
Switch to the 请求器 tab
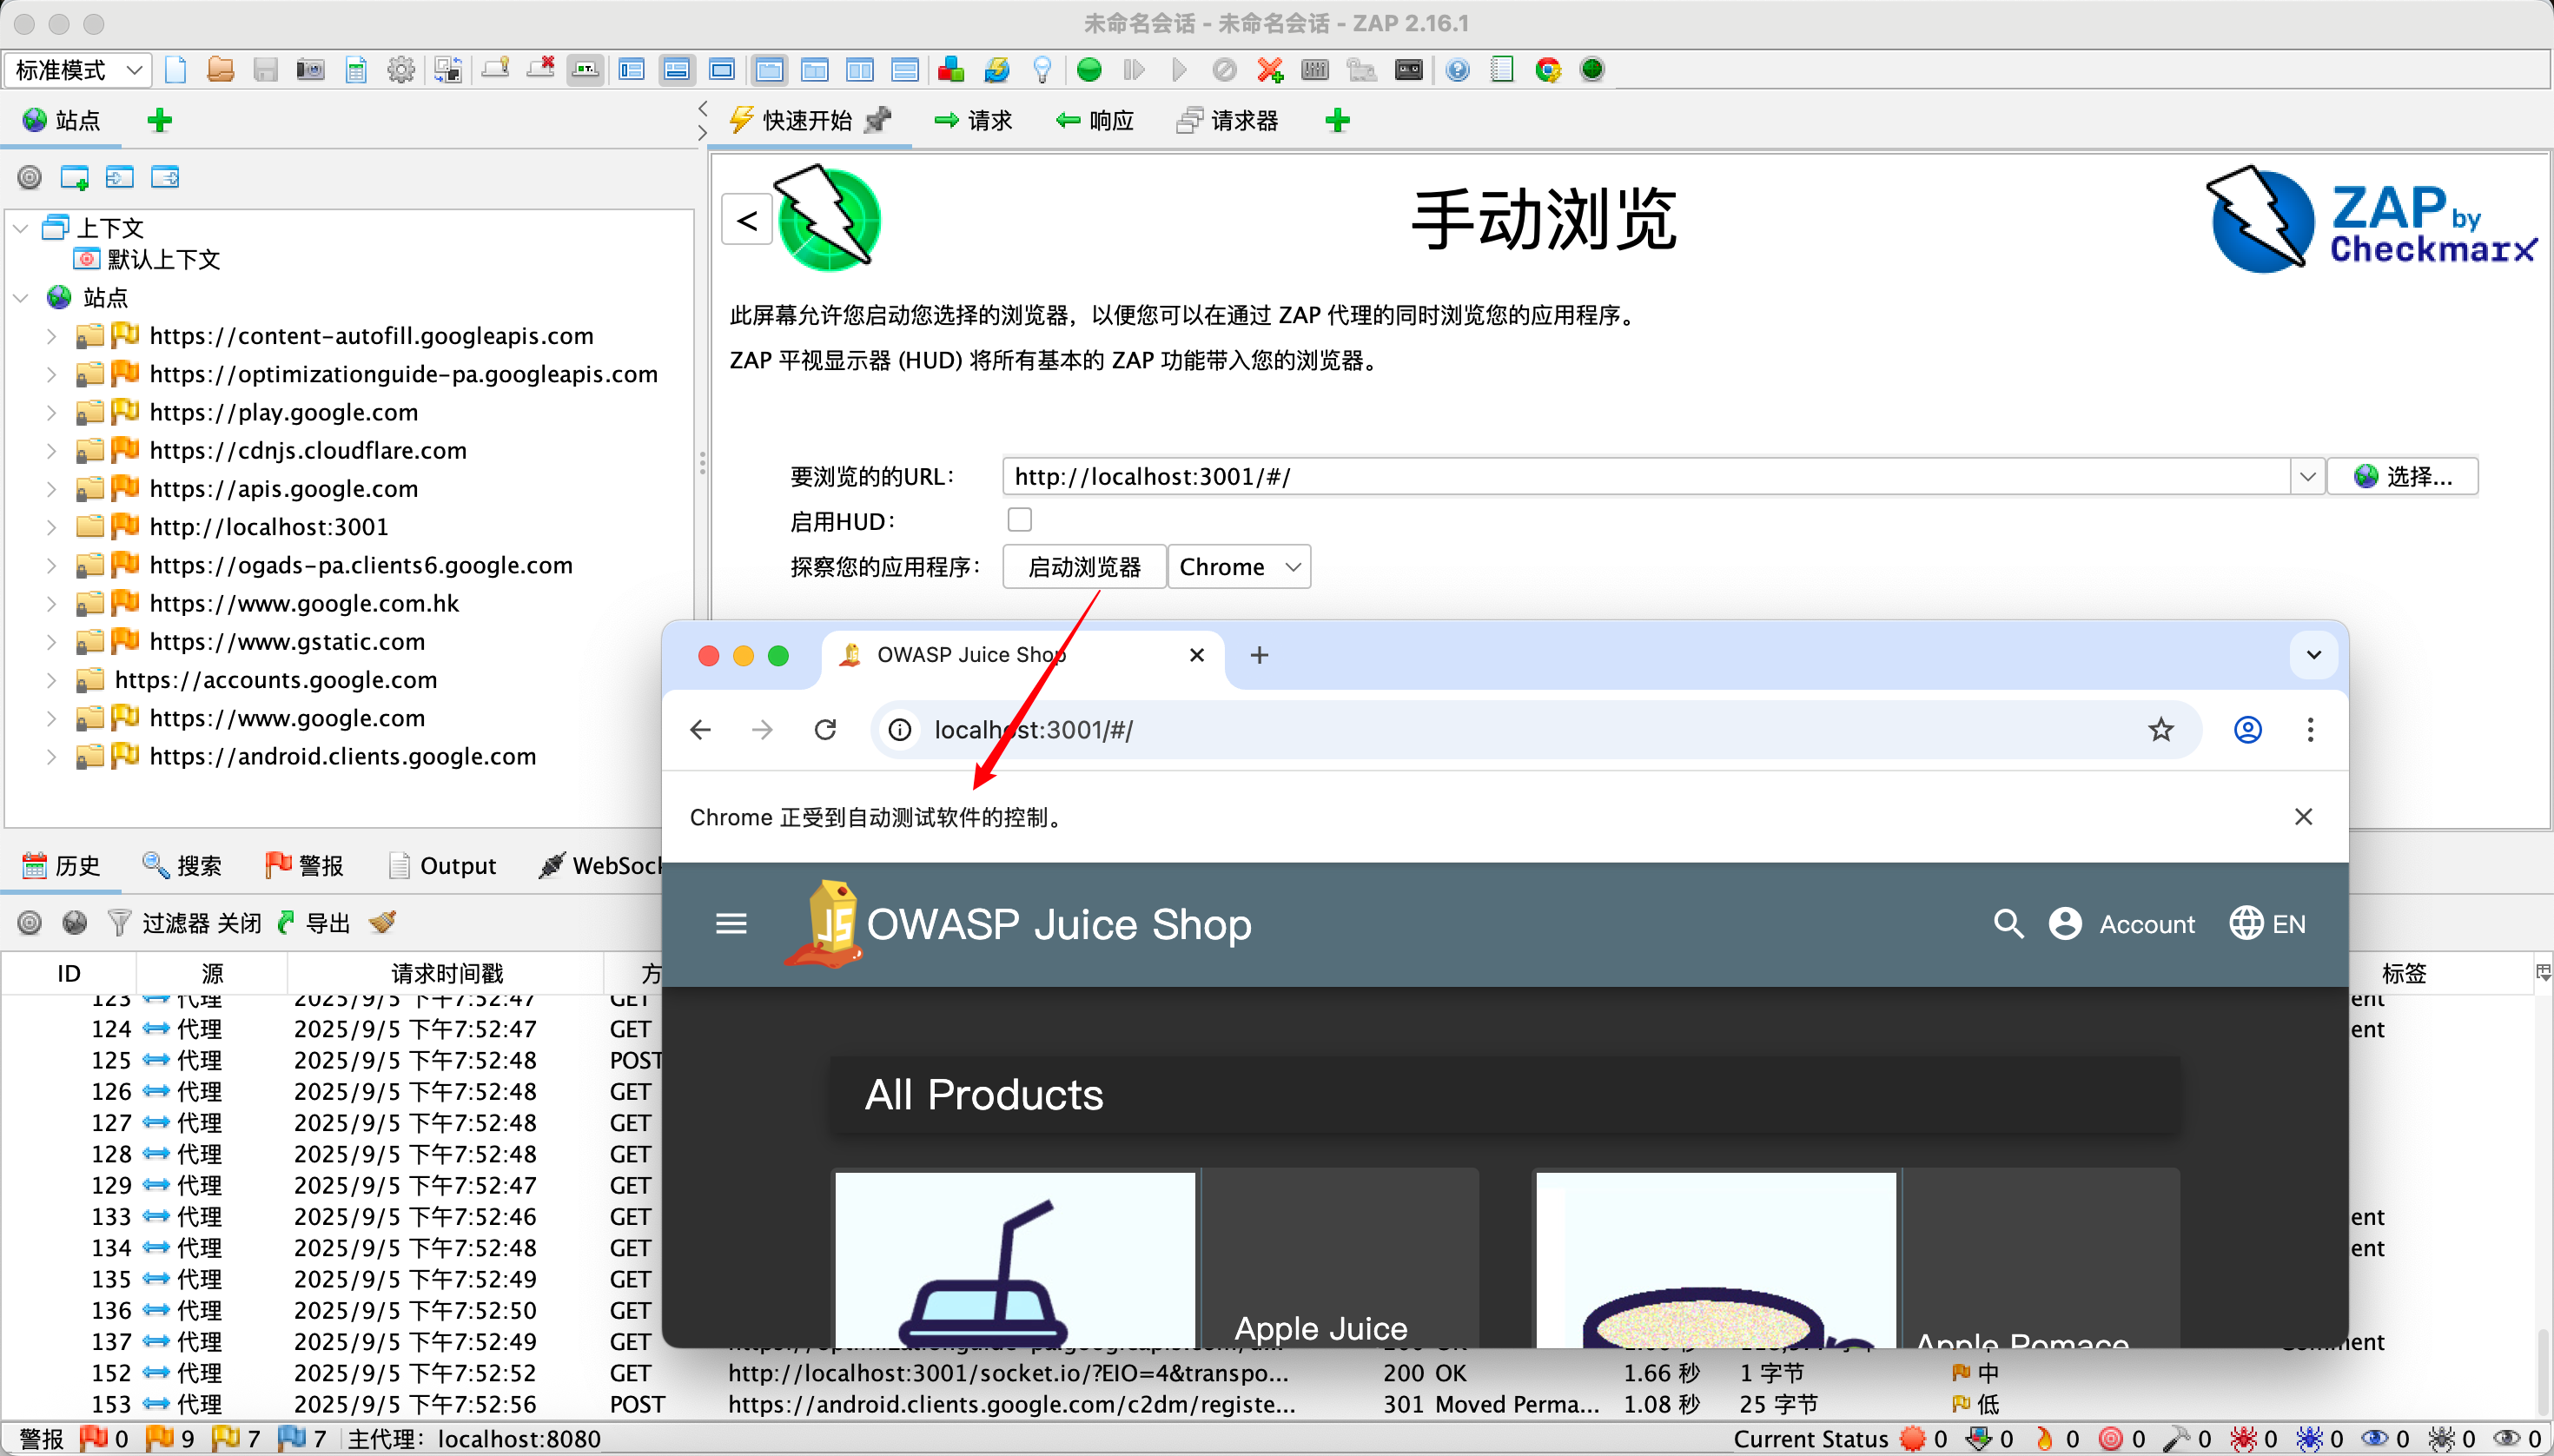pyautogui.click(x=1228, y=121)
